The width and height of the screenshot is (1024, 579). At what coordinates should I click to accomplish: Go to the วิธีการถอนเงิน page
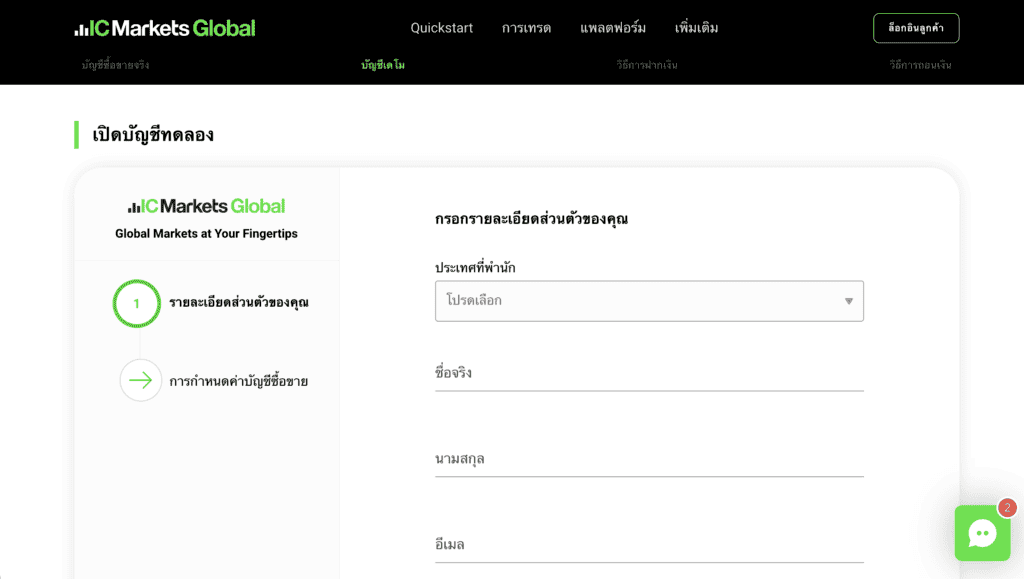[x=920, y=65]
